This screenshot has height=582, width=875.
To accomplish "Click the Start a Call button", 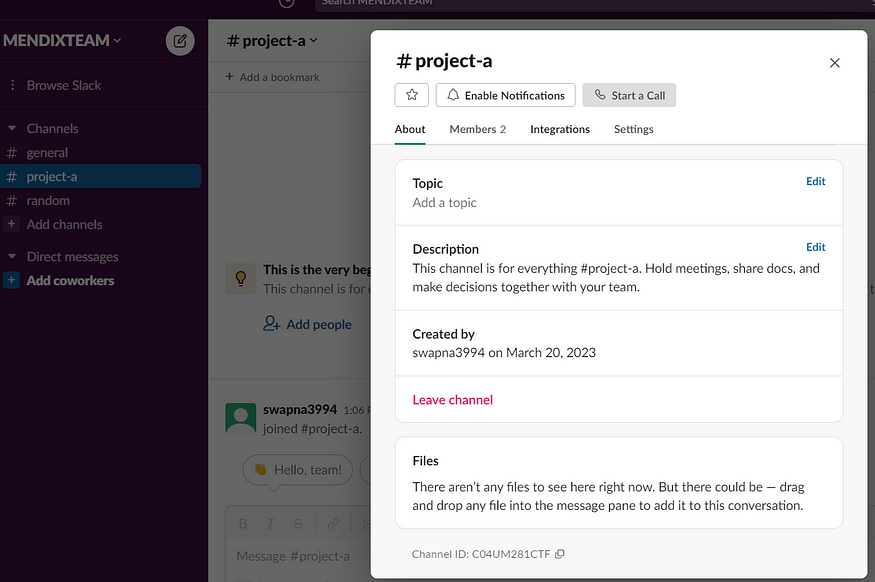I will pyautogui.click(x=629, y=95).
